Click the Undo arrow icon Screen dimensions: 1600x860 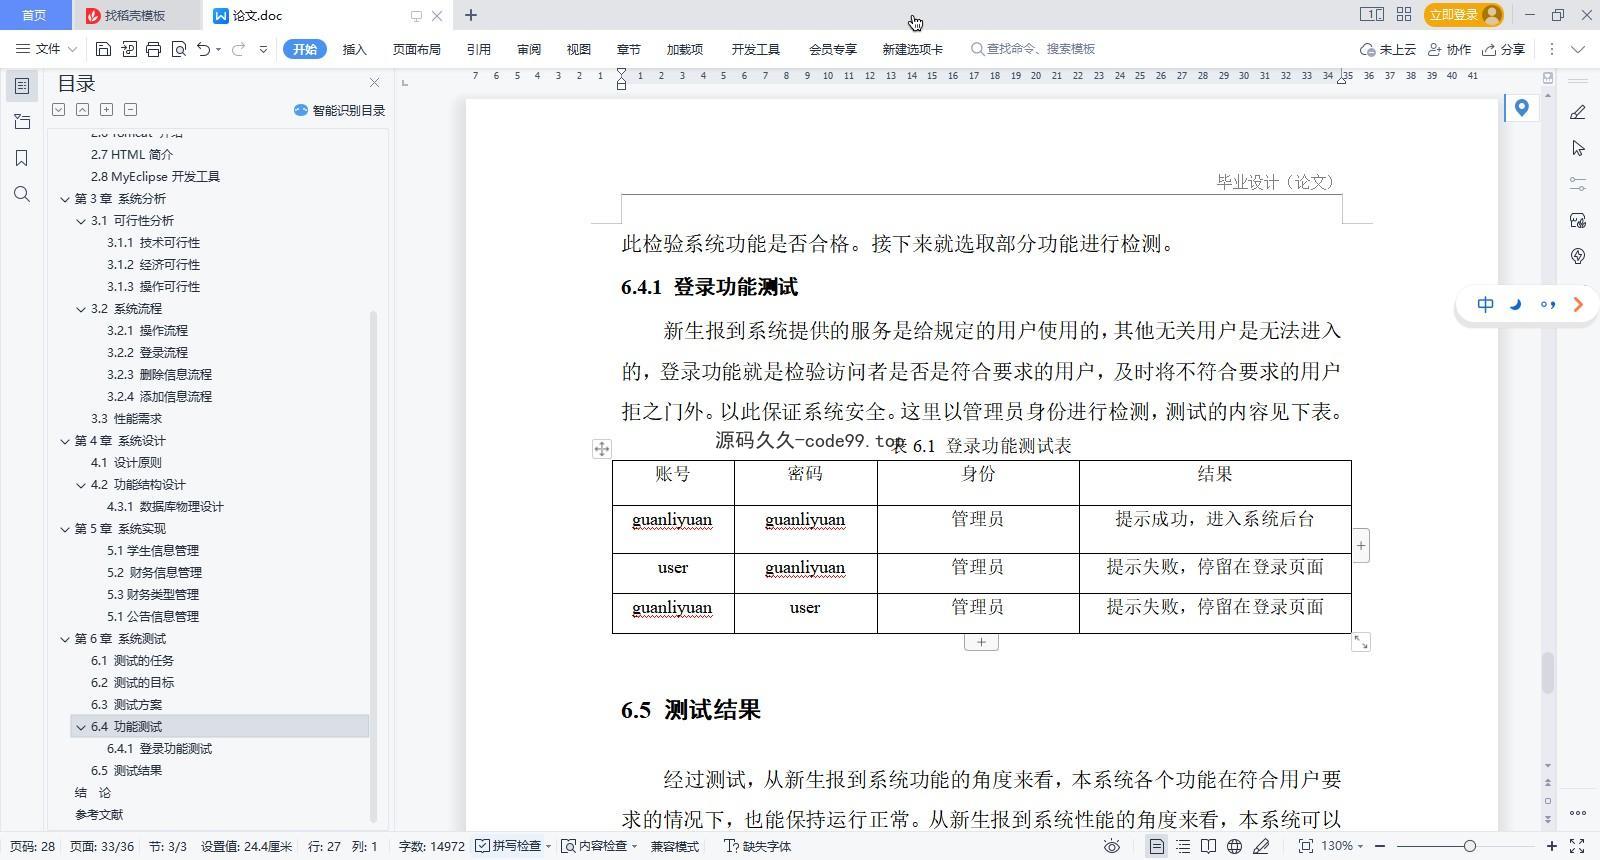(204, 49)
